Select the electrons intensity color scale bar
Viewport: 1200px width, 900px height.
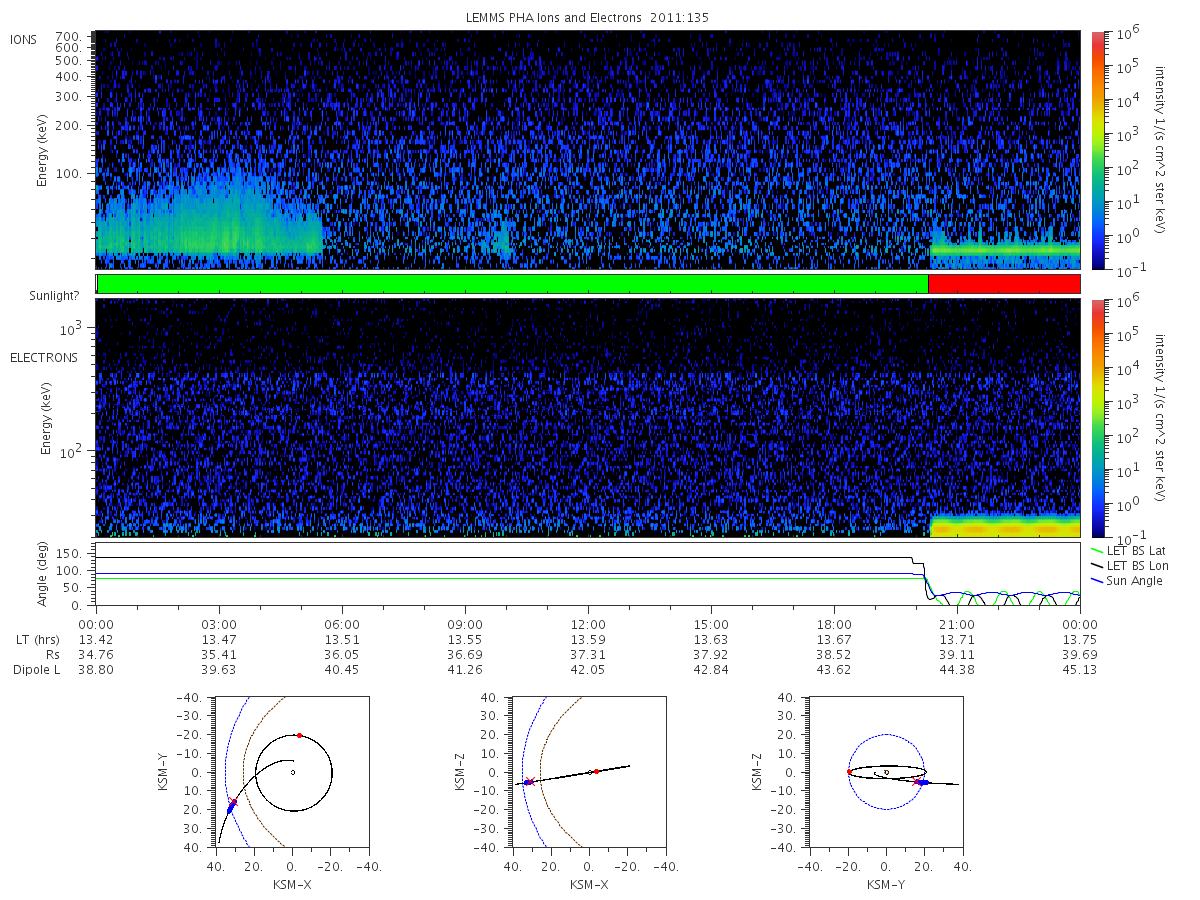click(1097, 418)
